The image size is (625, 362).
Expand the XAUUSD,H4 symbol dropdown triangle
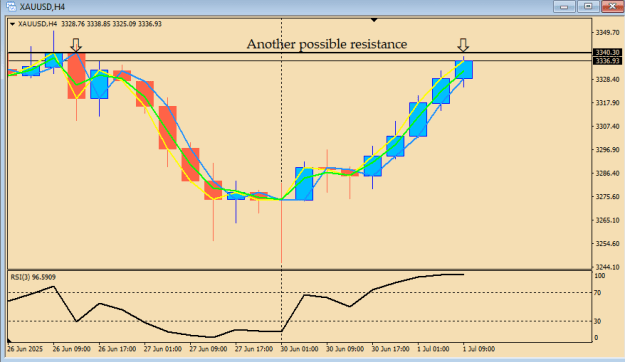click(x=12, y=24)
